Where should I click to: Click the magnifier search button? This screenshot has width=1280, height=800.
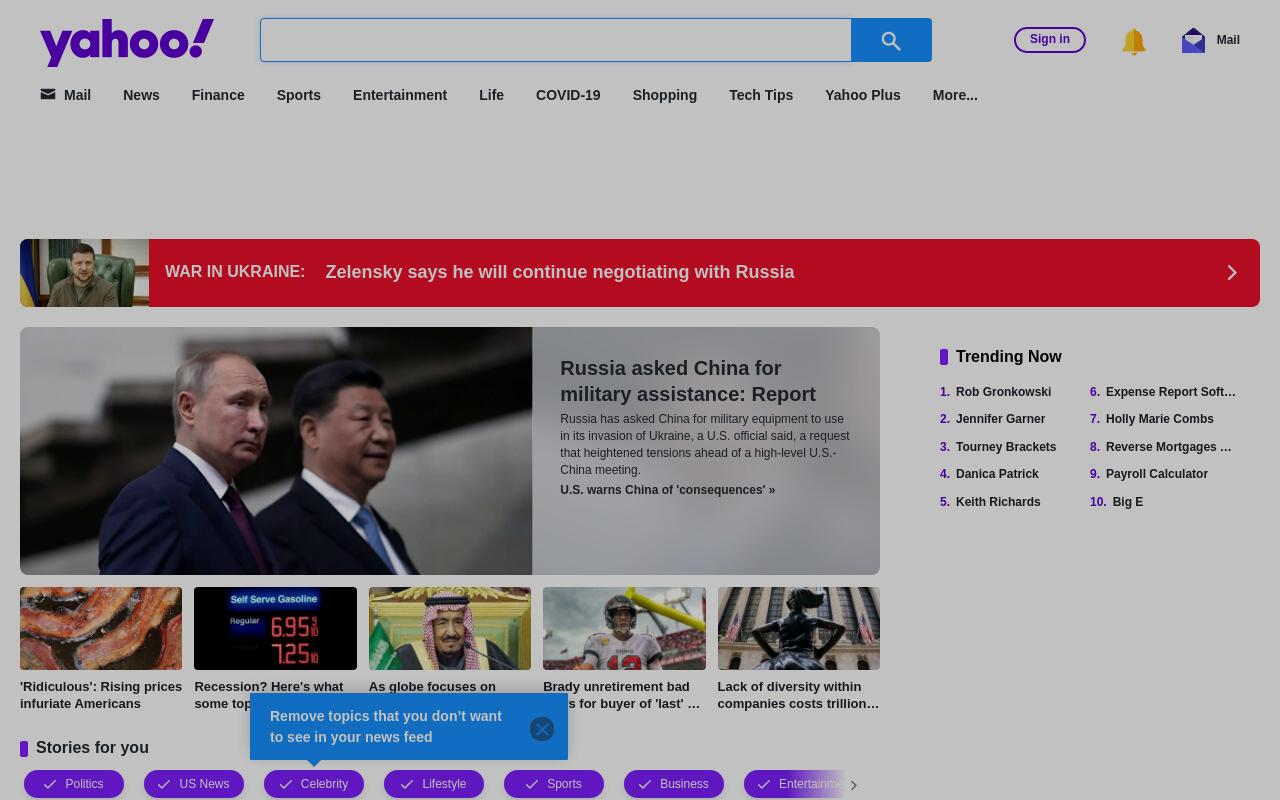891,40
